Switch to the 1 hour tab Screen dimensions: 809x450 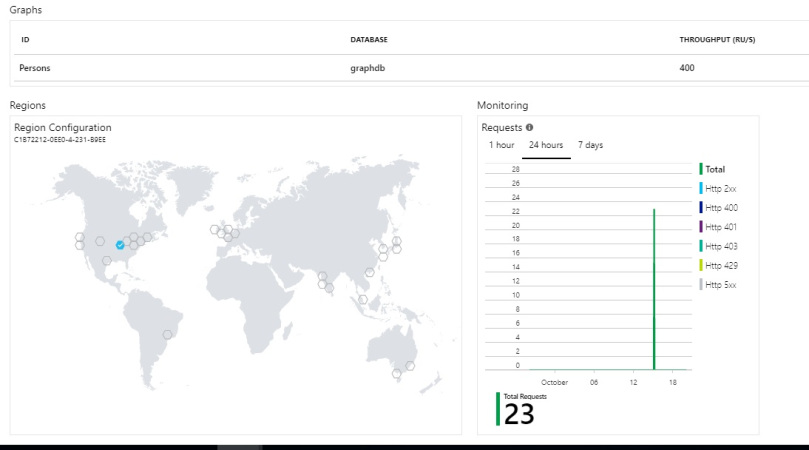(502, 145)
